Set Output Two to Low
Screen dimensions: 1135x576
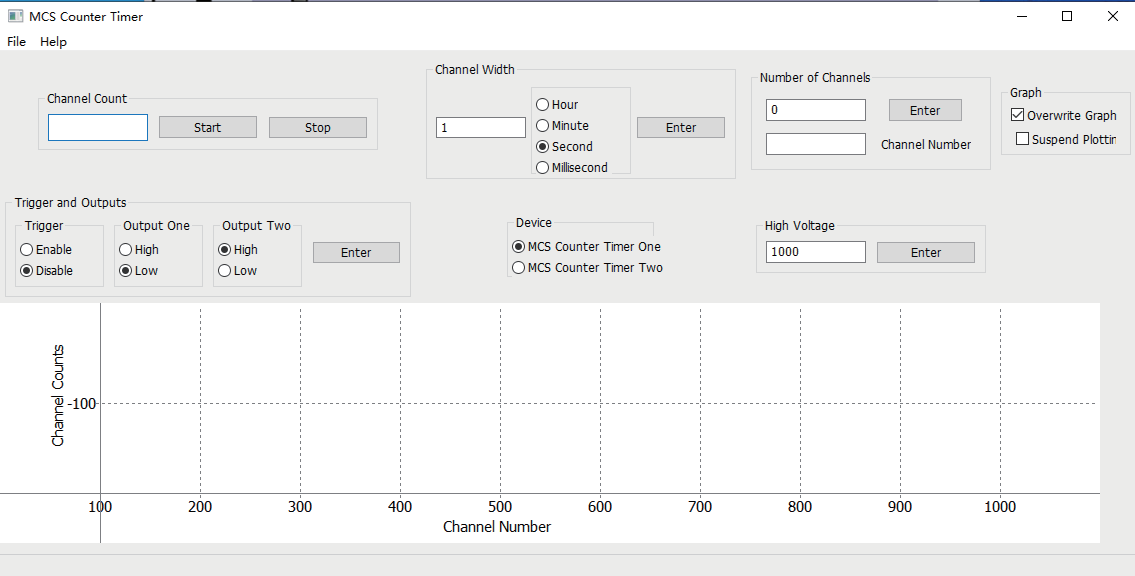225,271
